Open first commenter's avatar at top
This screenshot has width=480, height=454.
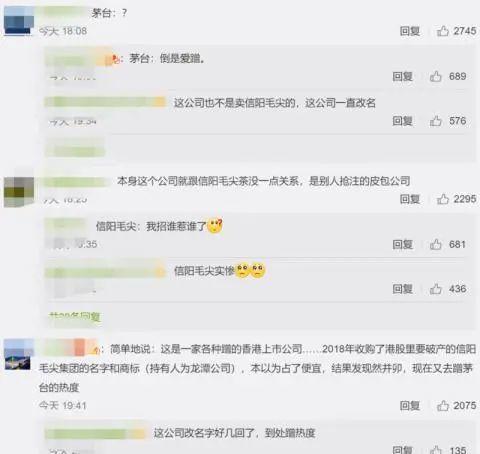point(19,20)
